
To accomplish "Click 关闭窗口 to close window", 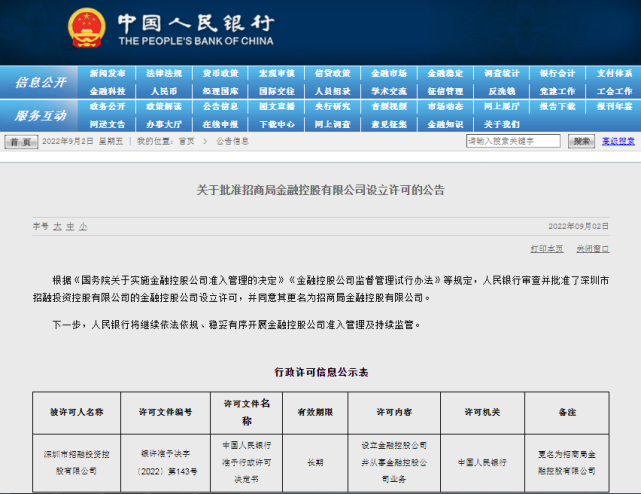I will pyautogui.click(x=592, y=247).
